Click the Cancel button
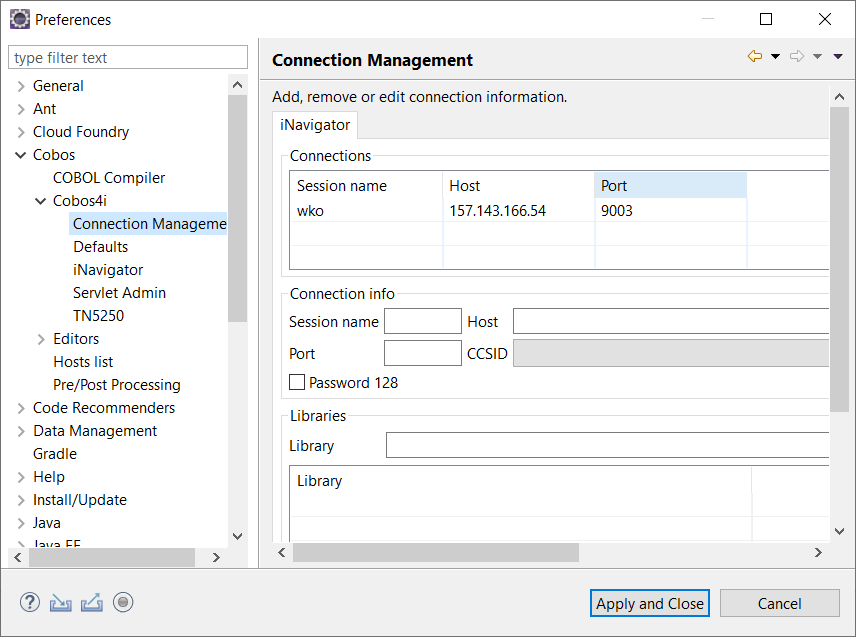Viewport: 856px width, 637px height. point(780,603)
